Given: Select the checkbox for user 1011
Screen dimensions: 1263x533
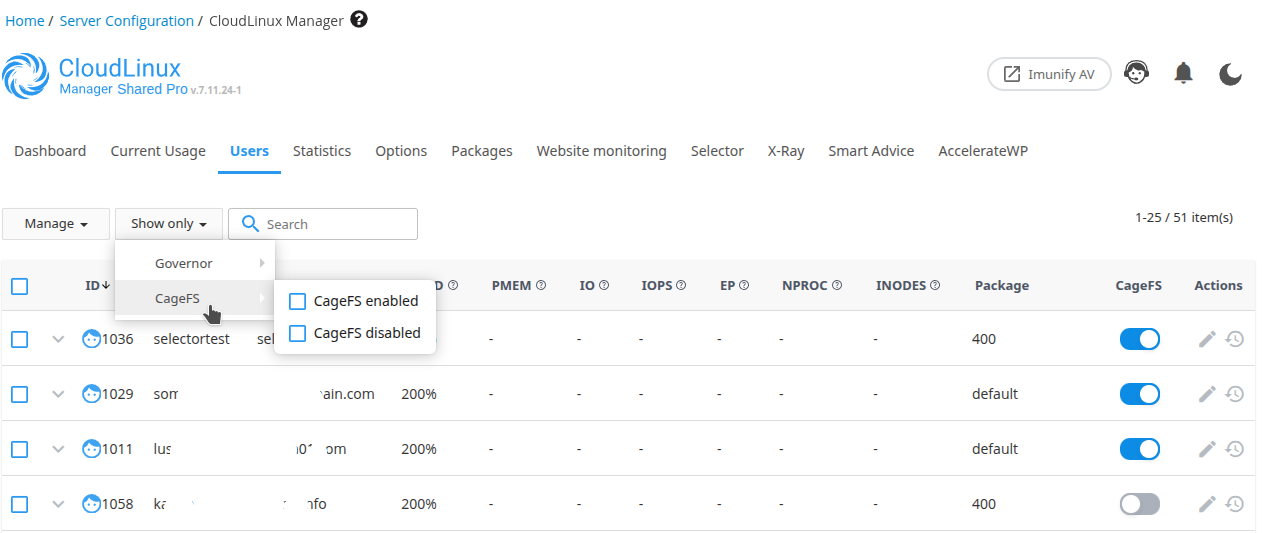Looking at the screenshot, I should click(x=20, y=449).
